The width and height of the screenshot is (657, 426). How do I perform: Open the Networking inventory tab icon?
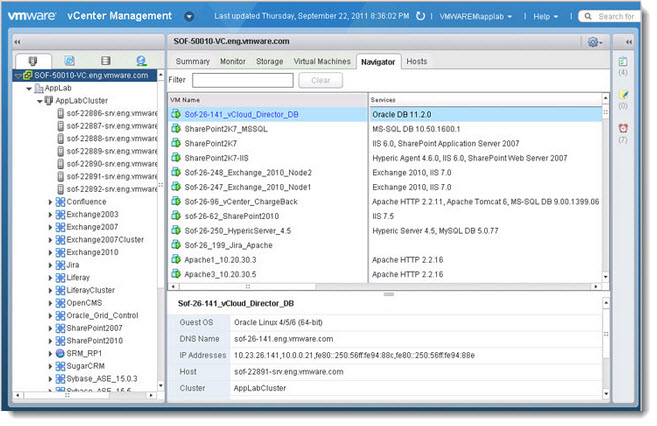tap(141, 61)
